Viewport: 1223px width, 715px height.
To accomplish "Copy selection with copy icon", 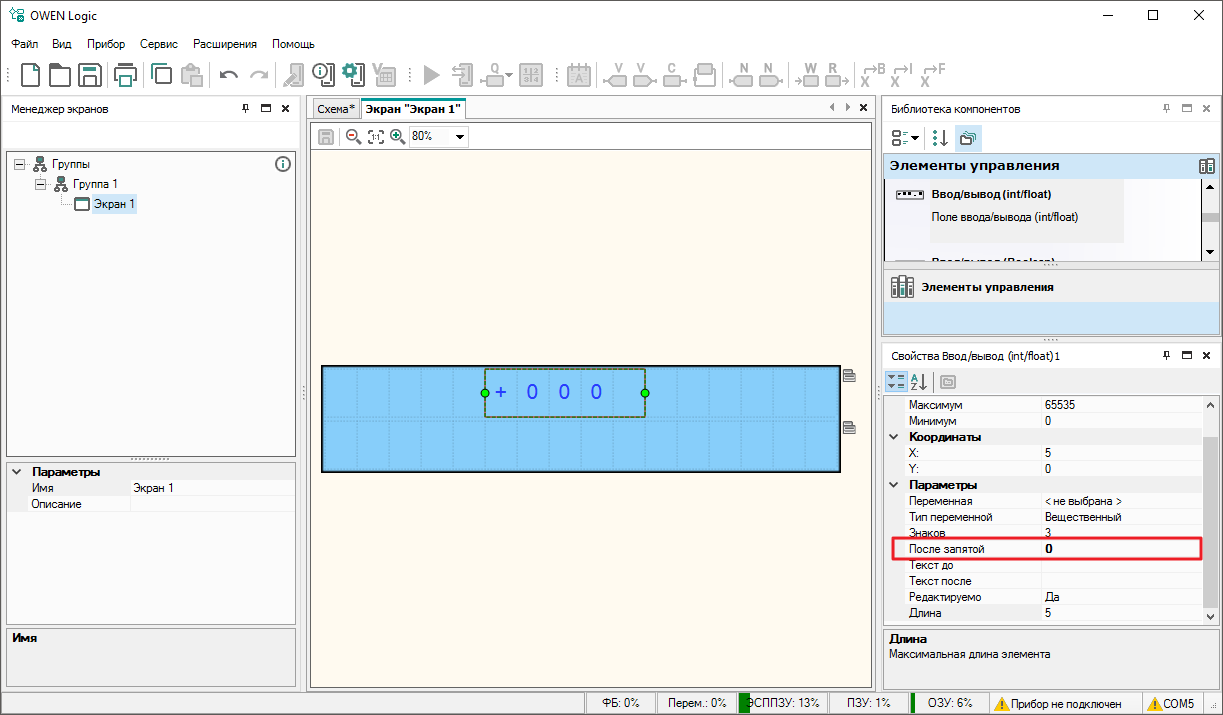I will tap(161, 74).
